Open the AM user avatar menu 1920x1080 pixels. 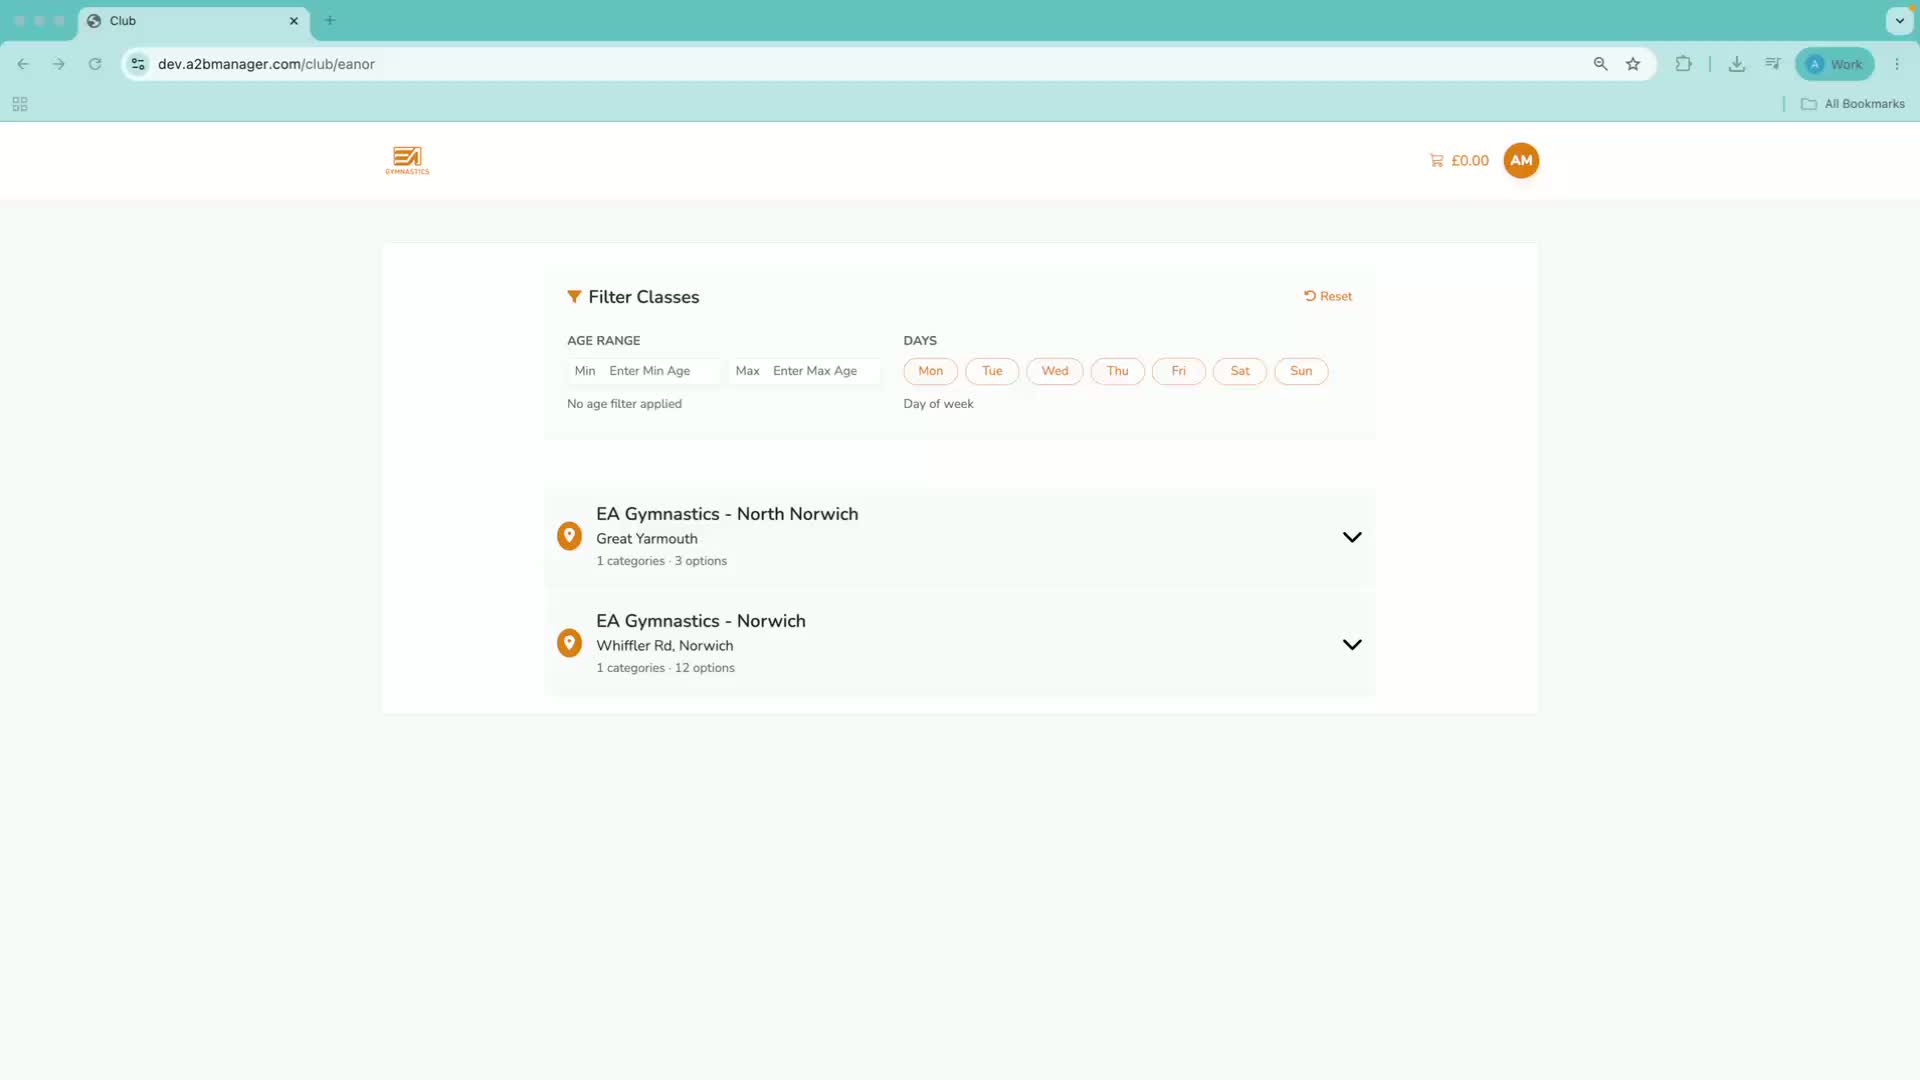[x=1521, y=160]
